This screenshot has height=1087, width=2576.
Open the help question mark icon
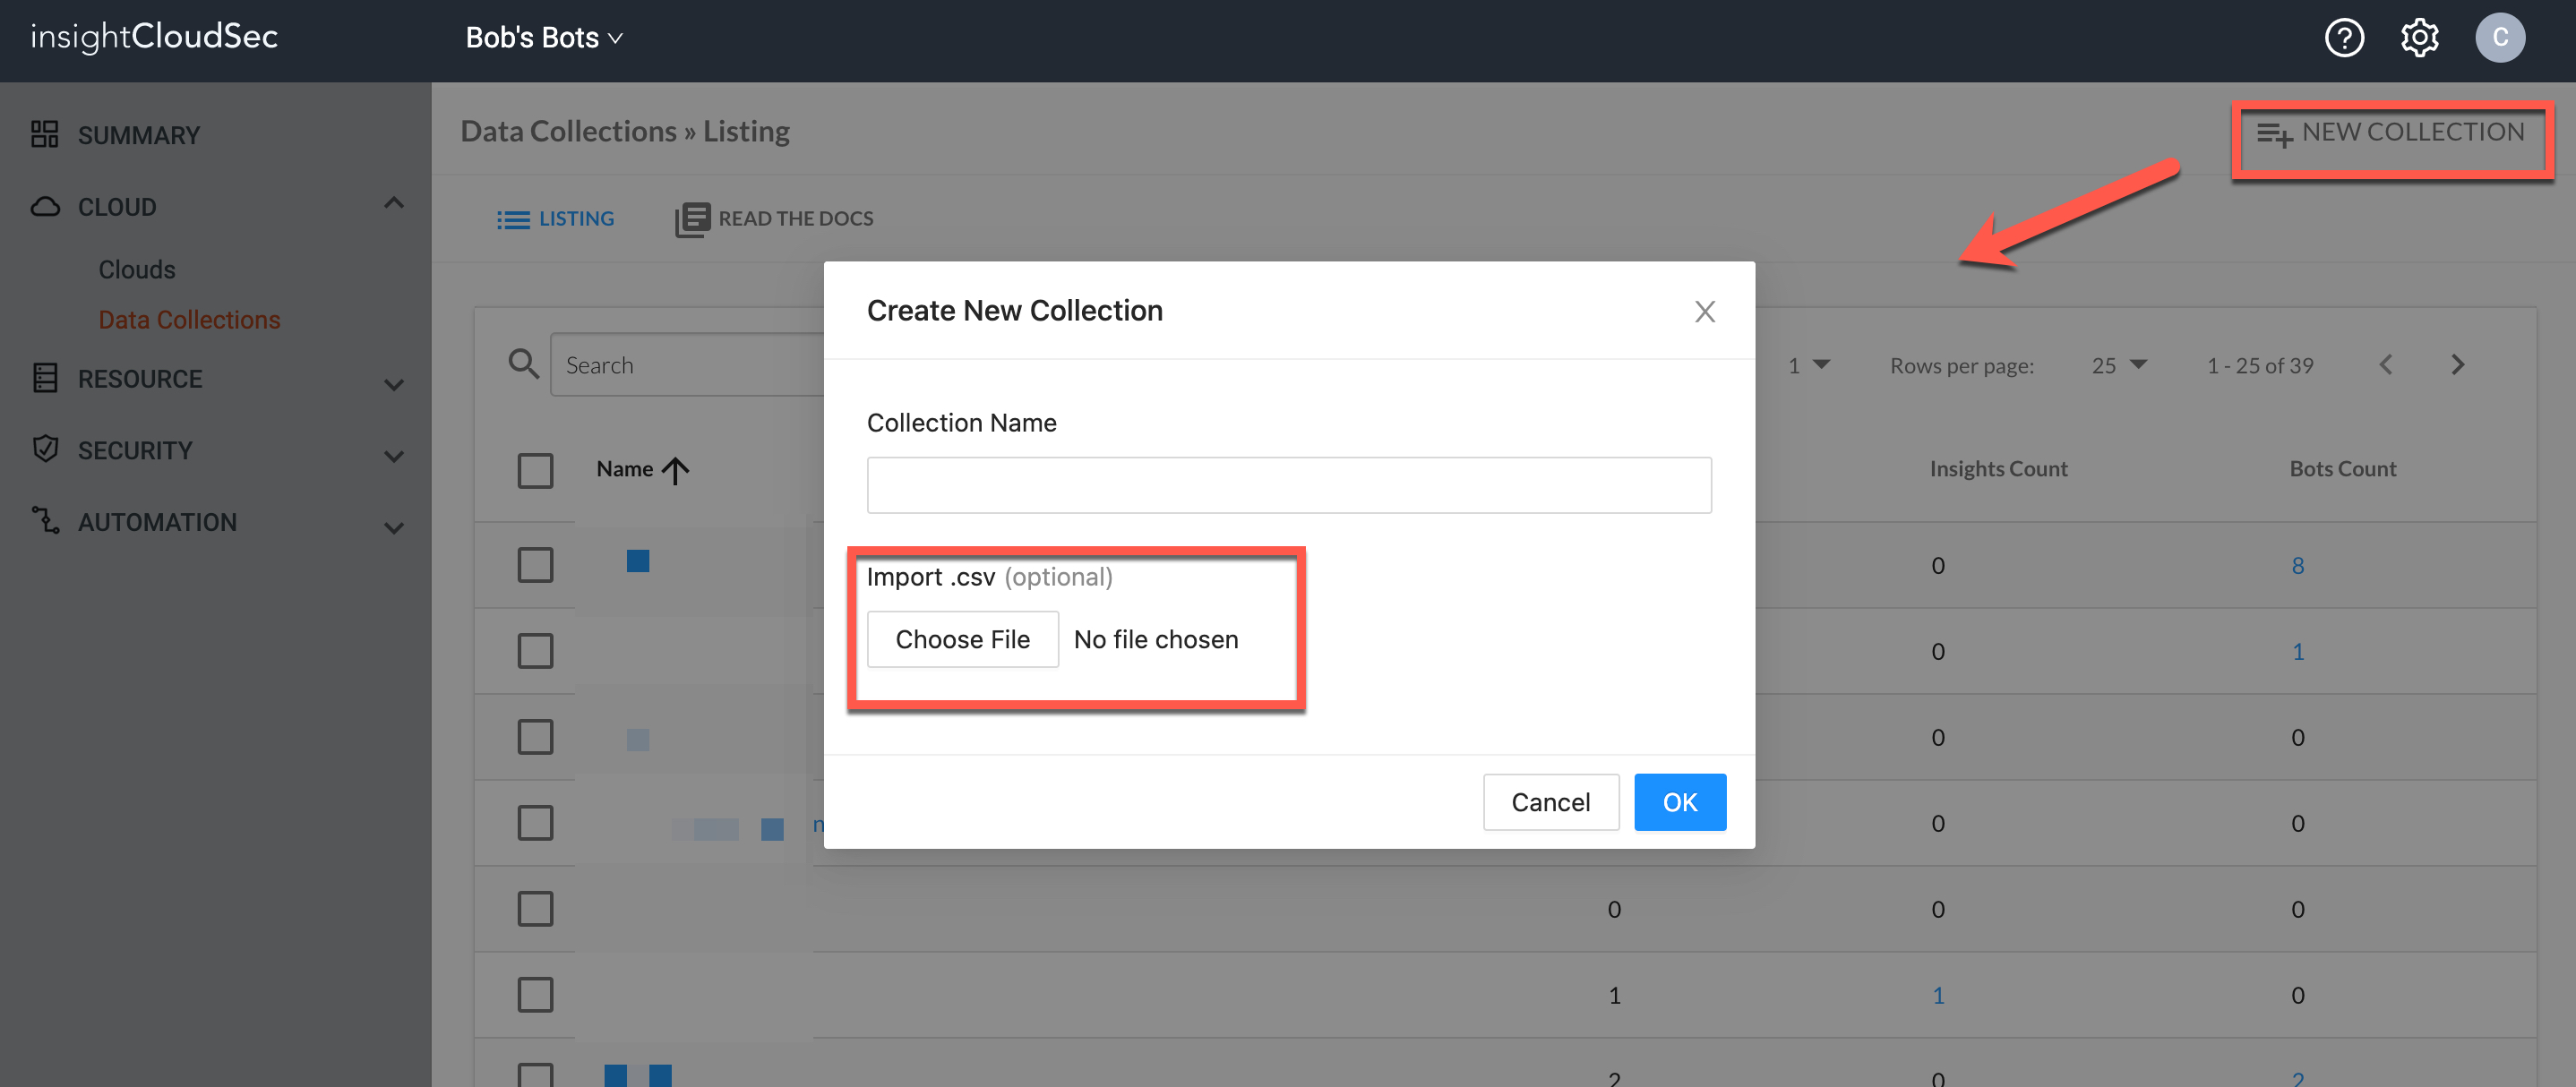pyautogui.click(x=2343, y=38)
